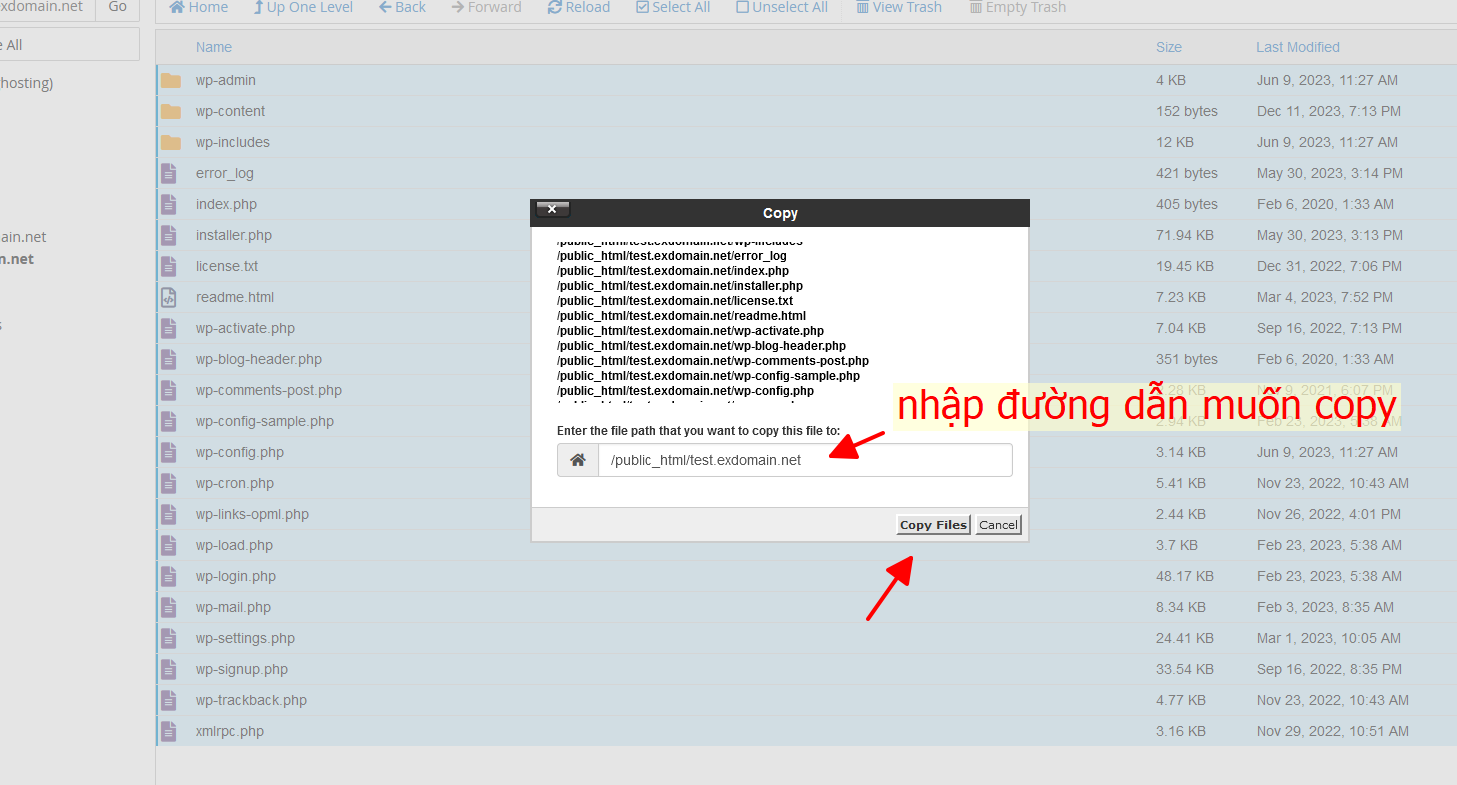Select the installer.php file name
1457x785 pixels.
pos(234,235)
